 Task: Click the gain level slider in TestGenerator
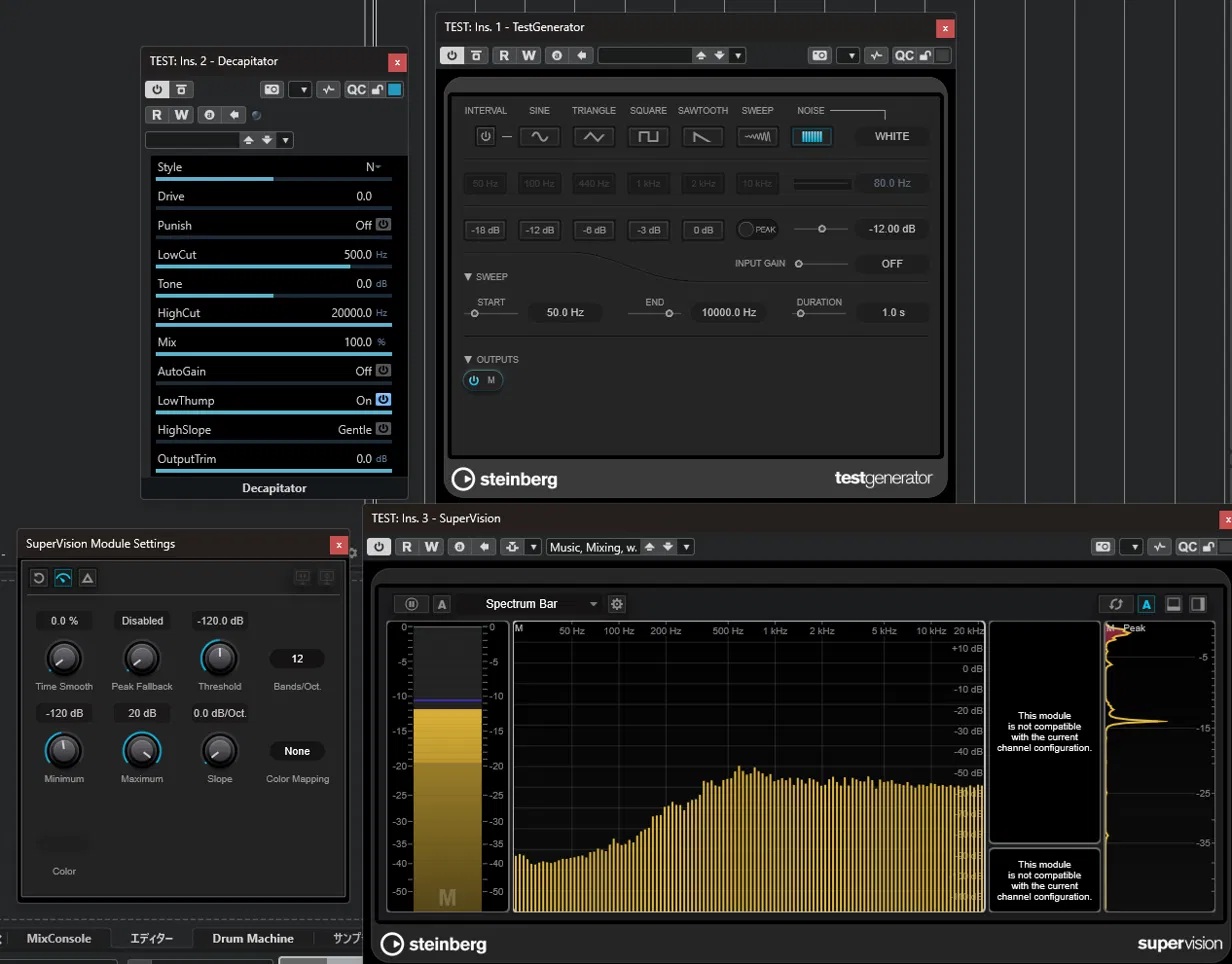click(821, 229)
